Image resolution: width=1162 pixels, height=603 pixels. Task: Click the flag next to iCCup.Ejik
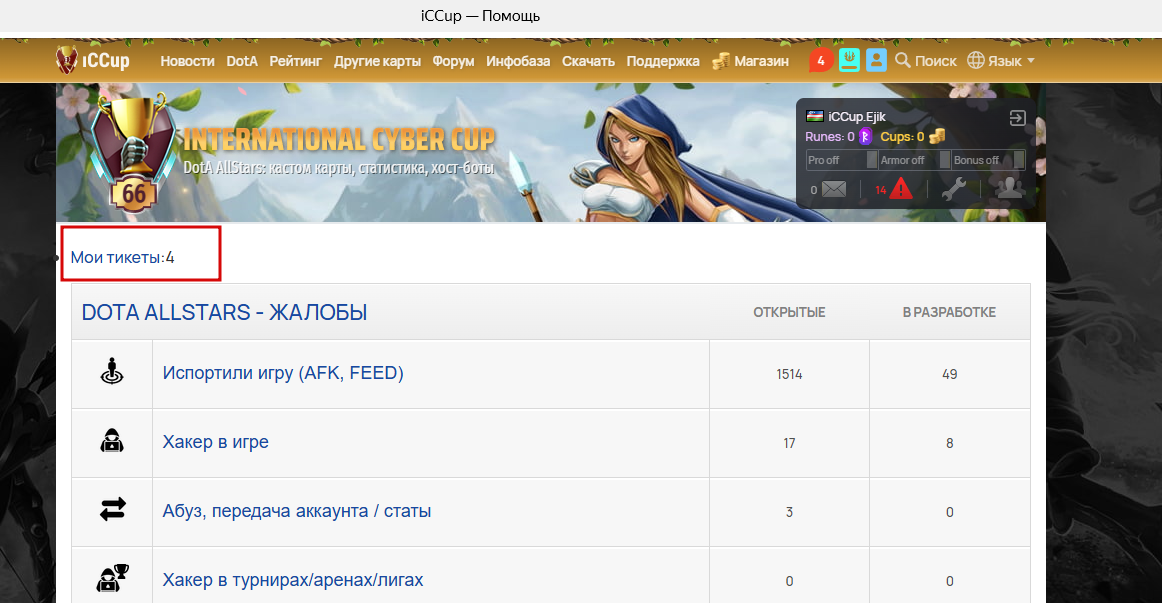point(814,116)
